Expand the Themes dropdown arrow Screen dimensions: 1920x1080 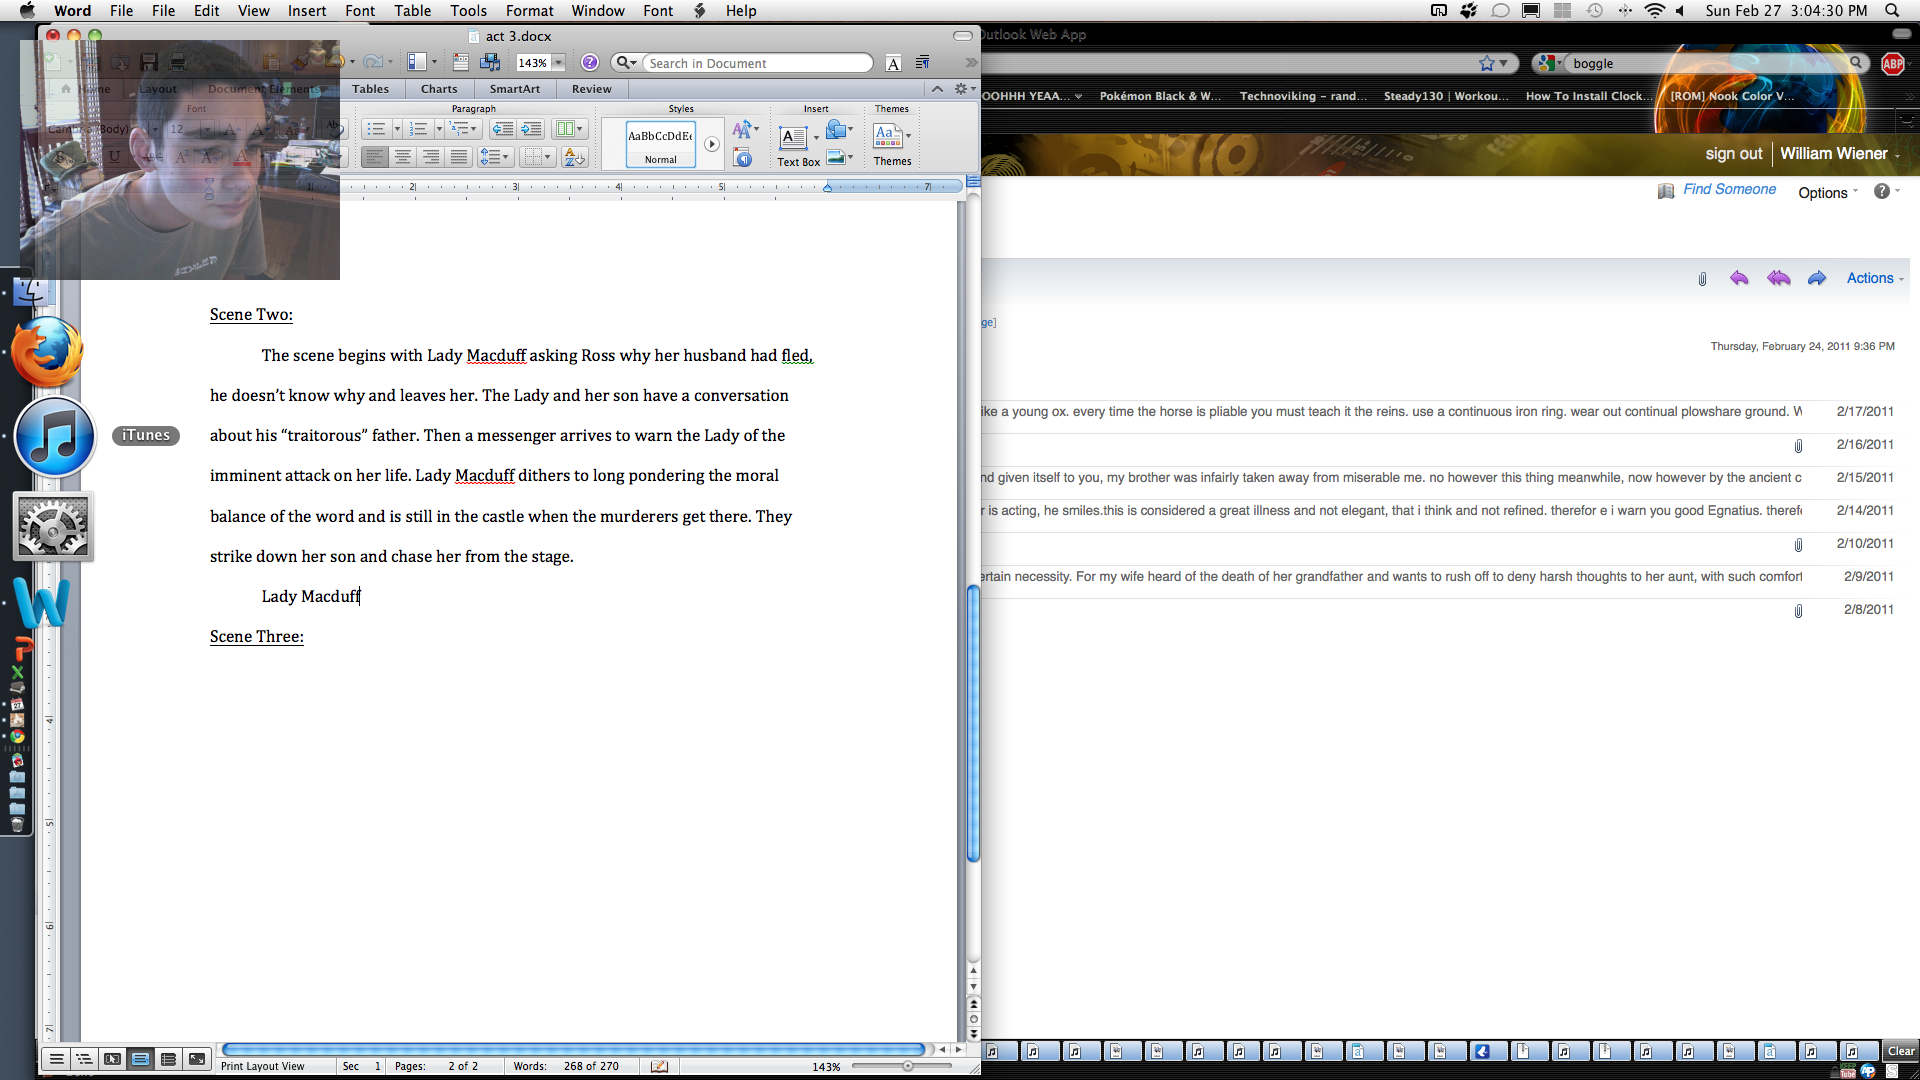pos(908,136)
